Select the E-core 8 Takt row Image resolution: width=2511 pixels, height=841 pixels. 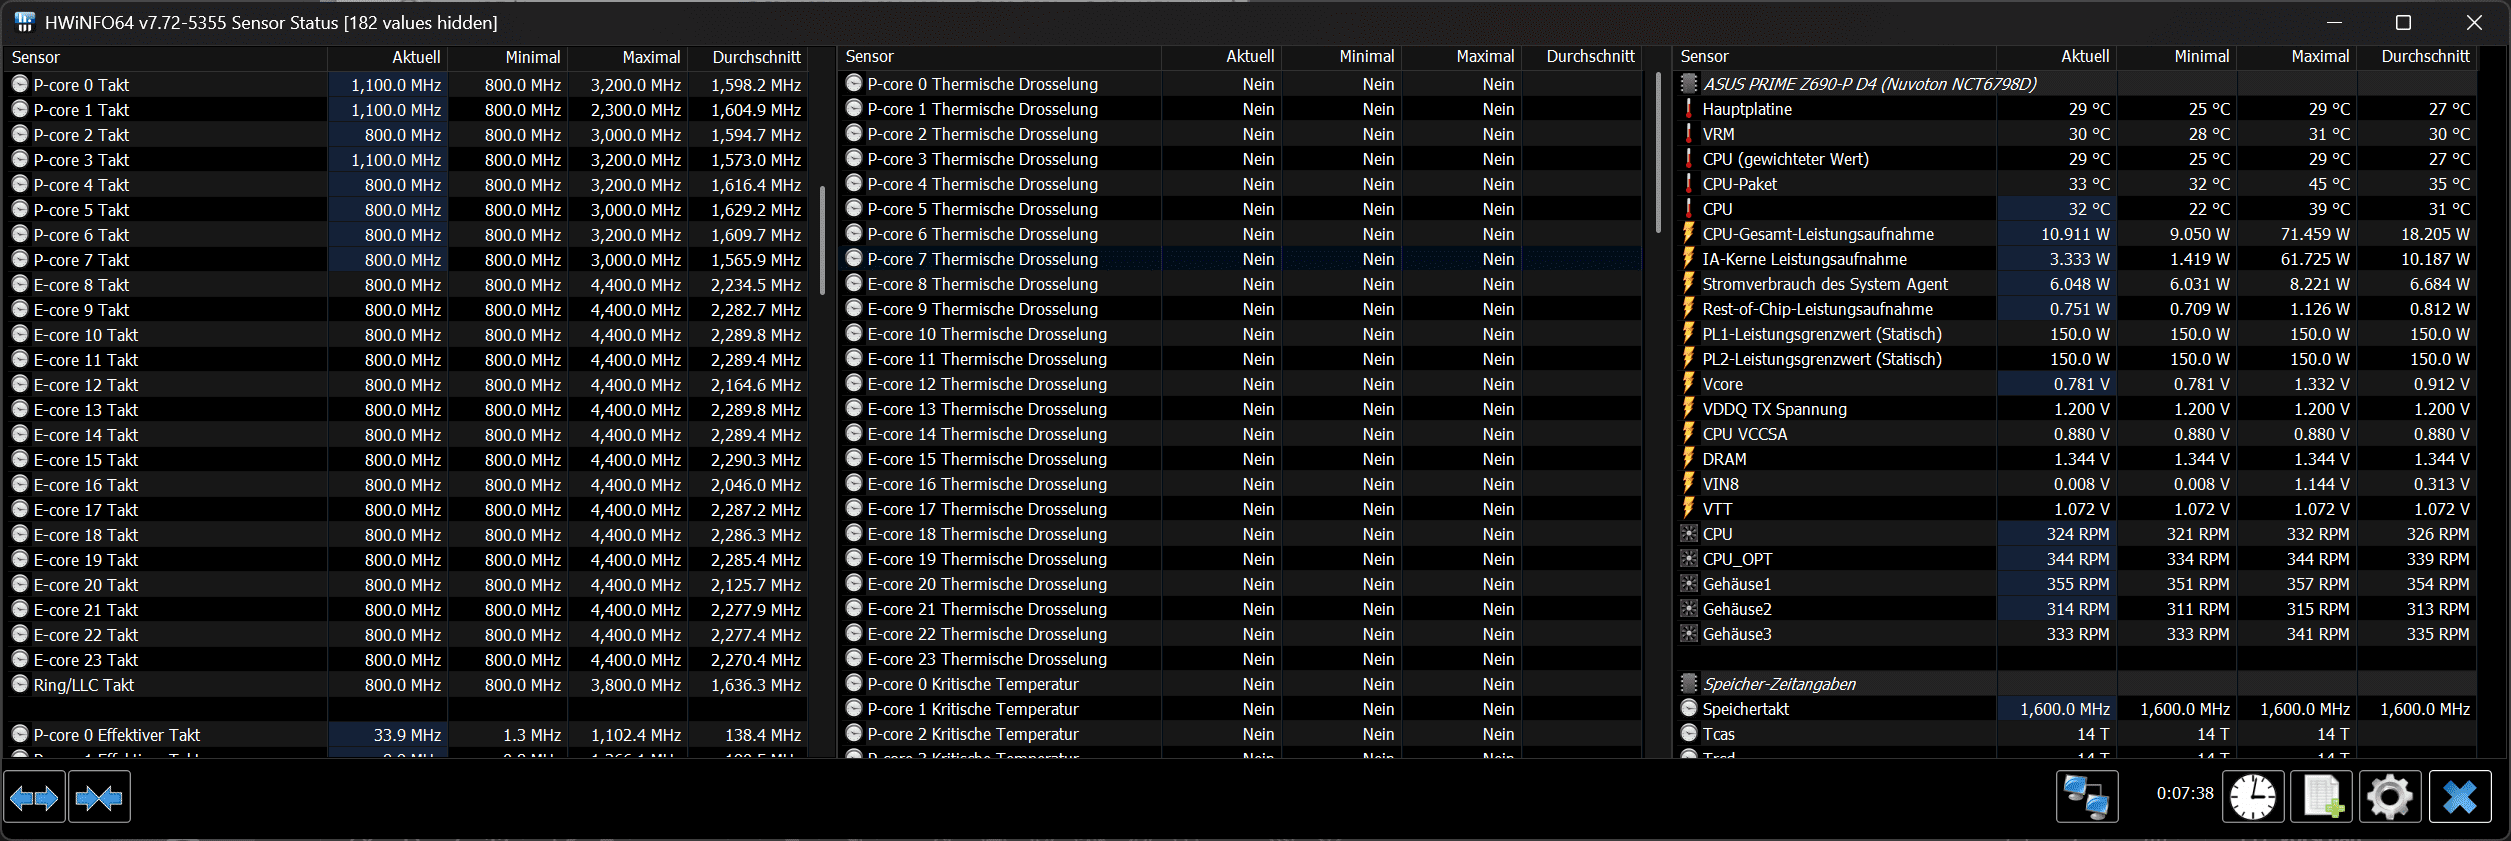pos(406,285)
